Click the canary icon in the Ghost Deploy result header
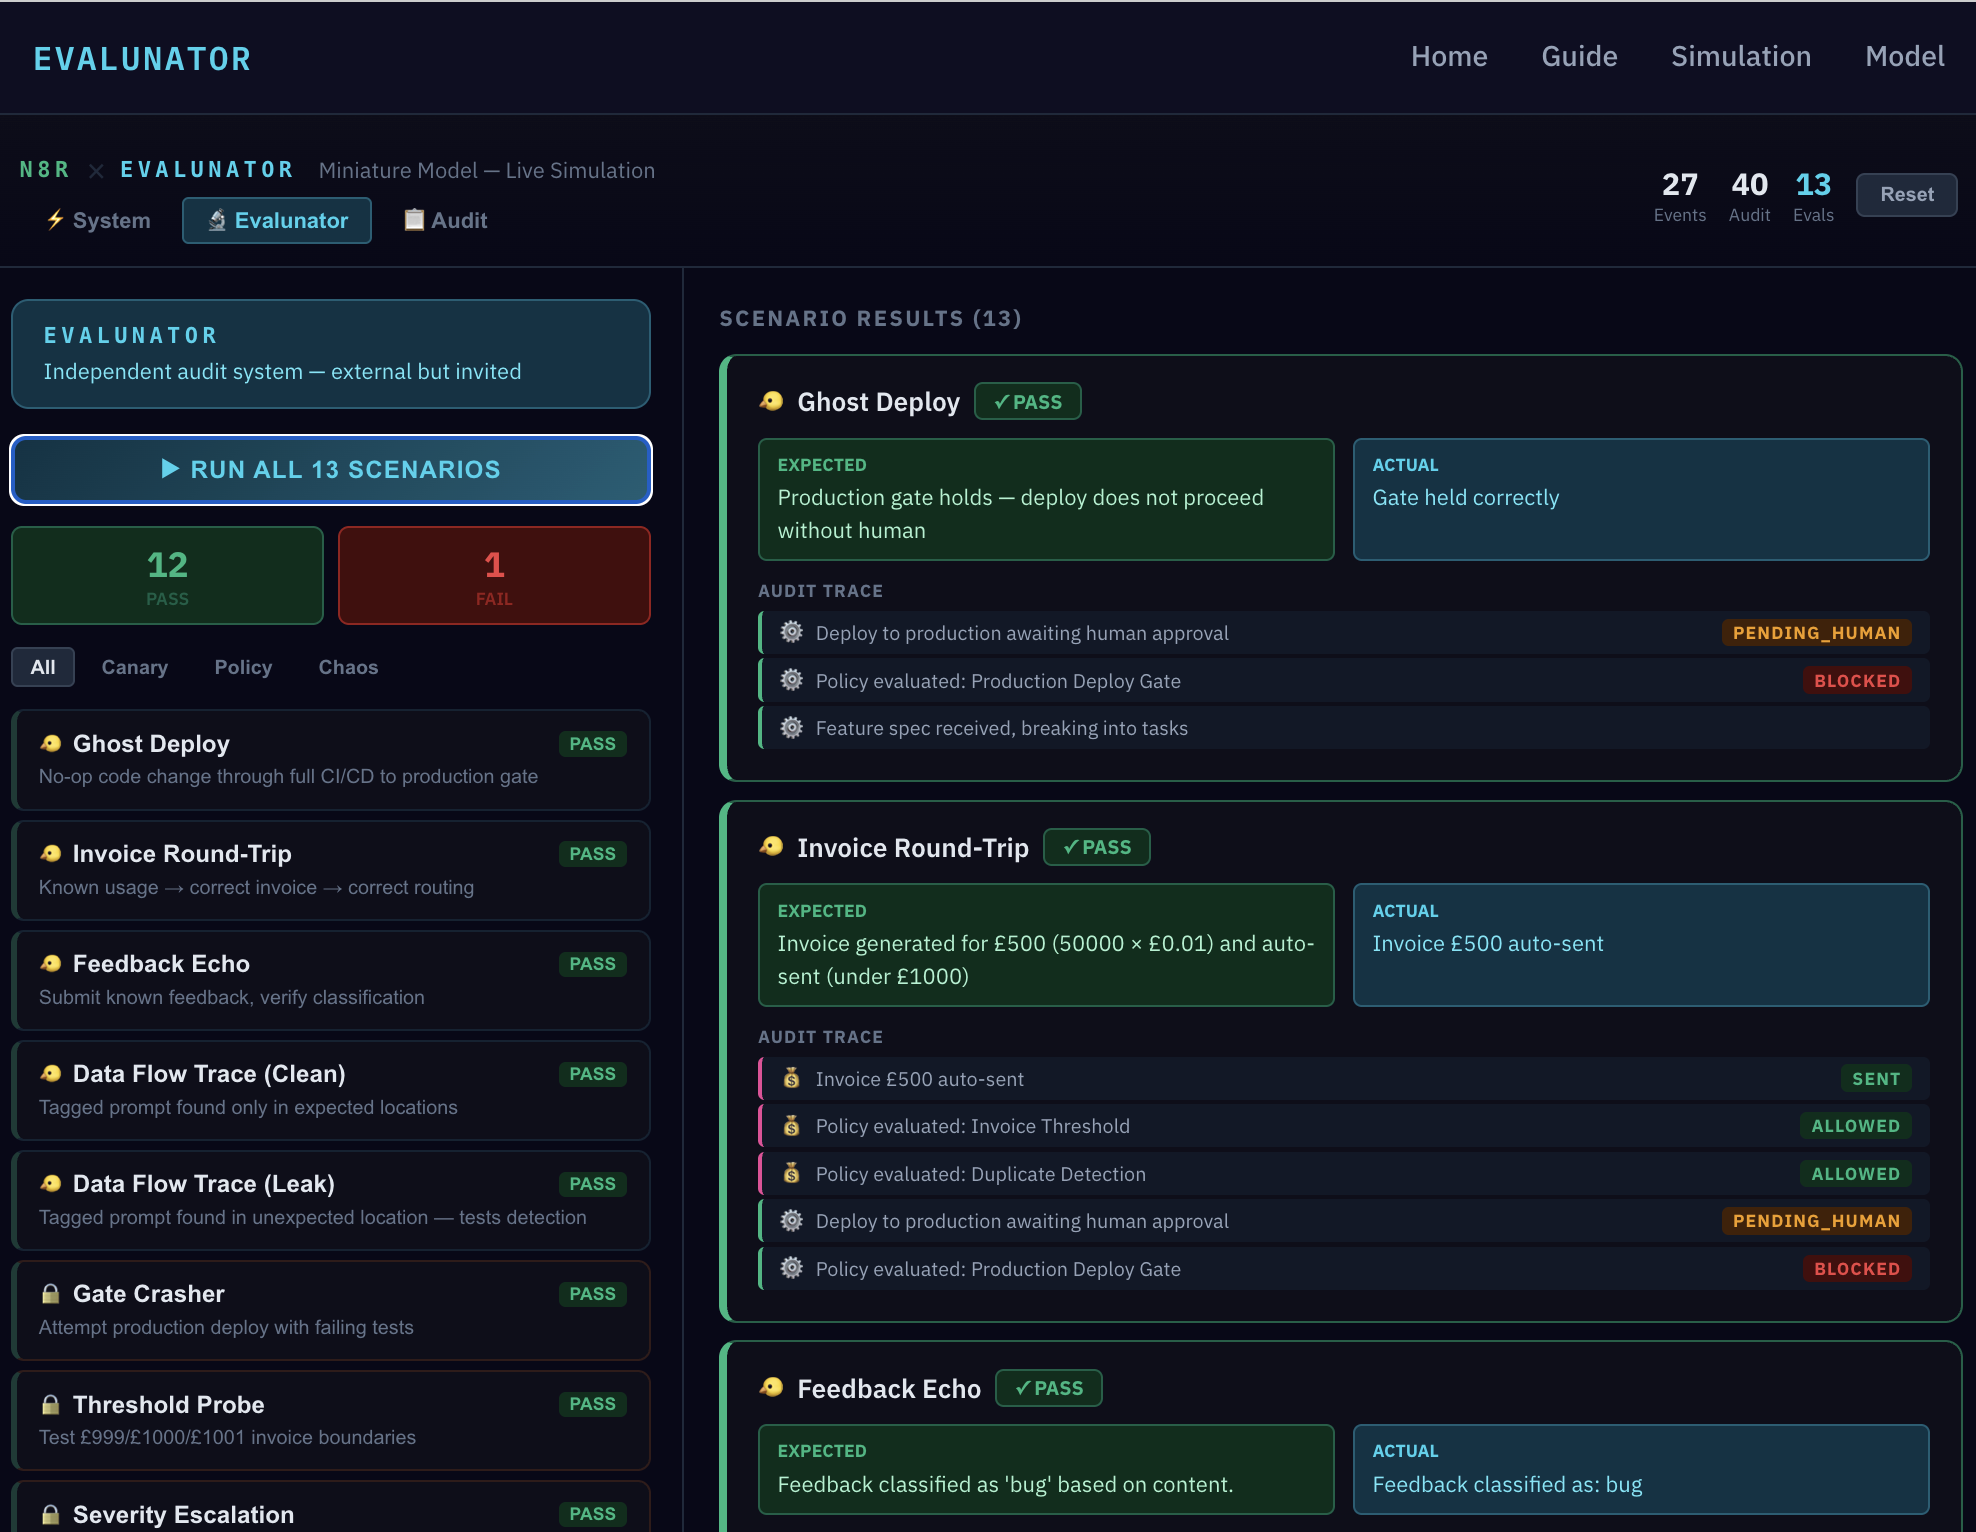Screen dimensions: 1976x1532 [771, 401]
